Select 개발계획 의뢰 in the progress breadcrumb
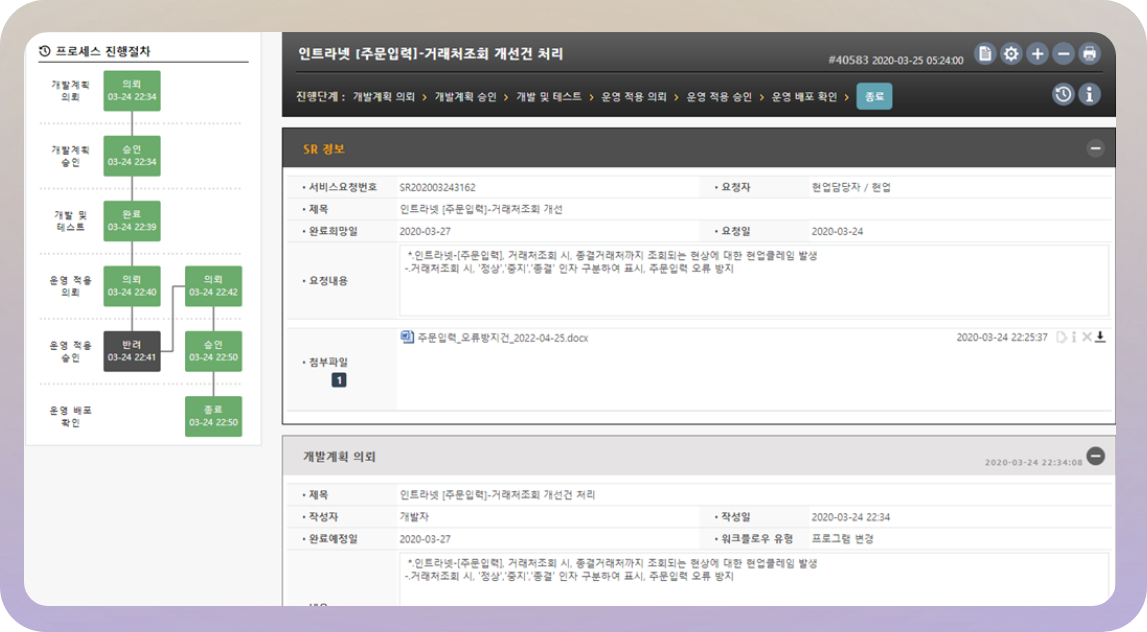The width and height of the screenshot is (1147, 632). tap(383, 97)
